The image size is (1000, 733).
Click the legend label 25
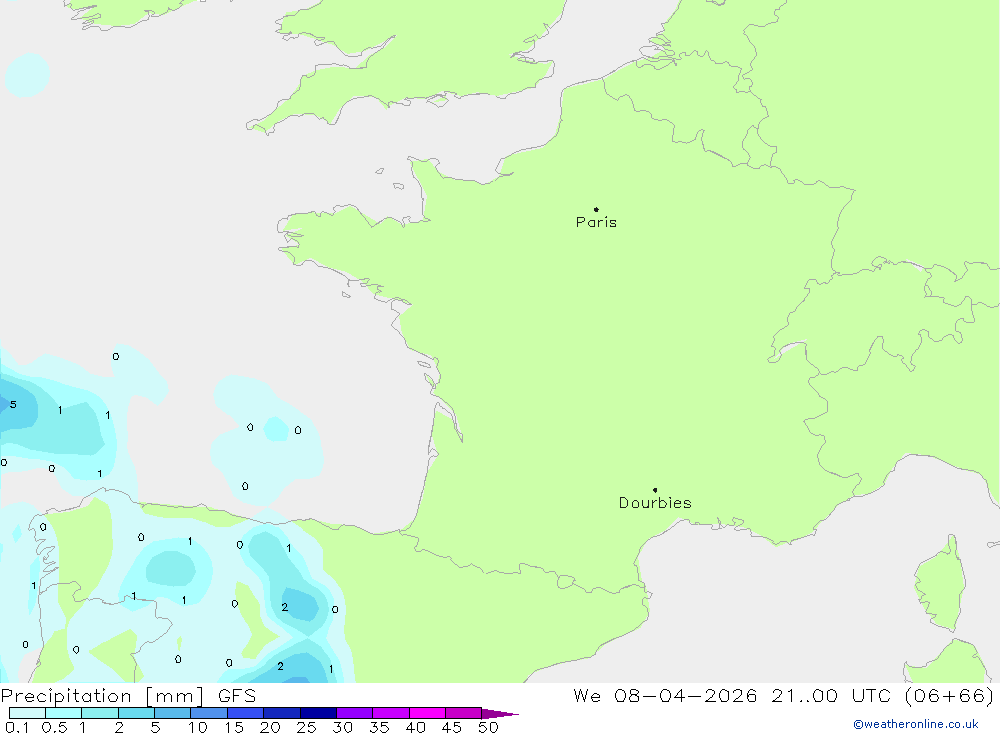(x=306, y=727)
